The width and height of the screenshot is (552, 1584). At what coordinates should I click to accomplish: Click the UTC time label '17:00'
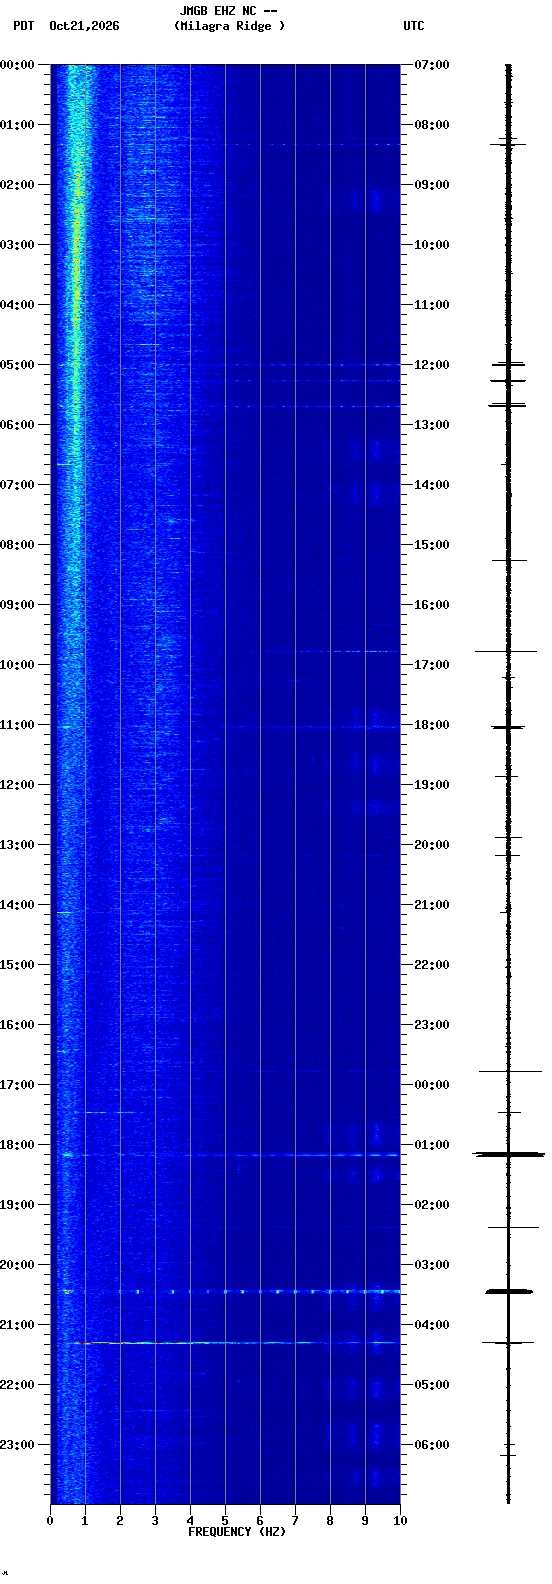(432, 665)
